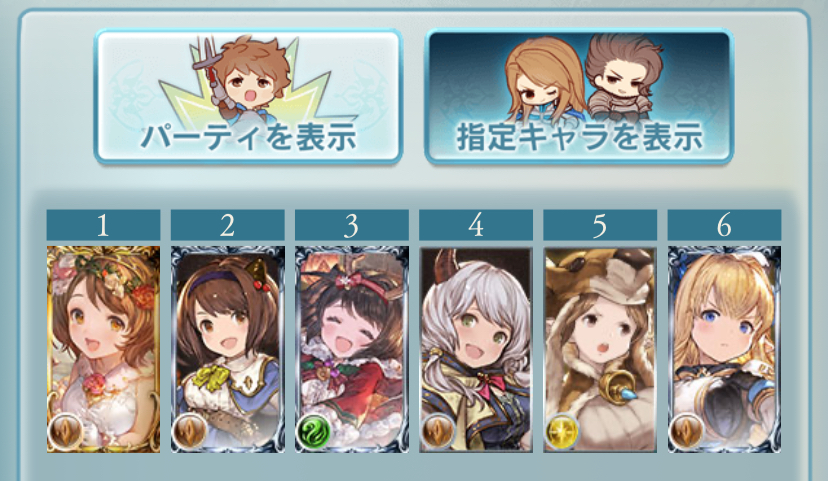
Task: Pick the blonde blue-eyed girl portrait
Action: point(724,349)
